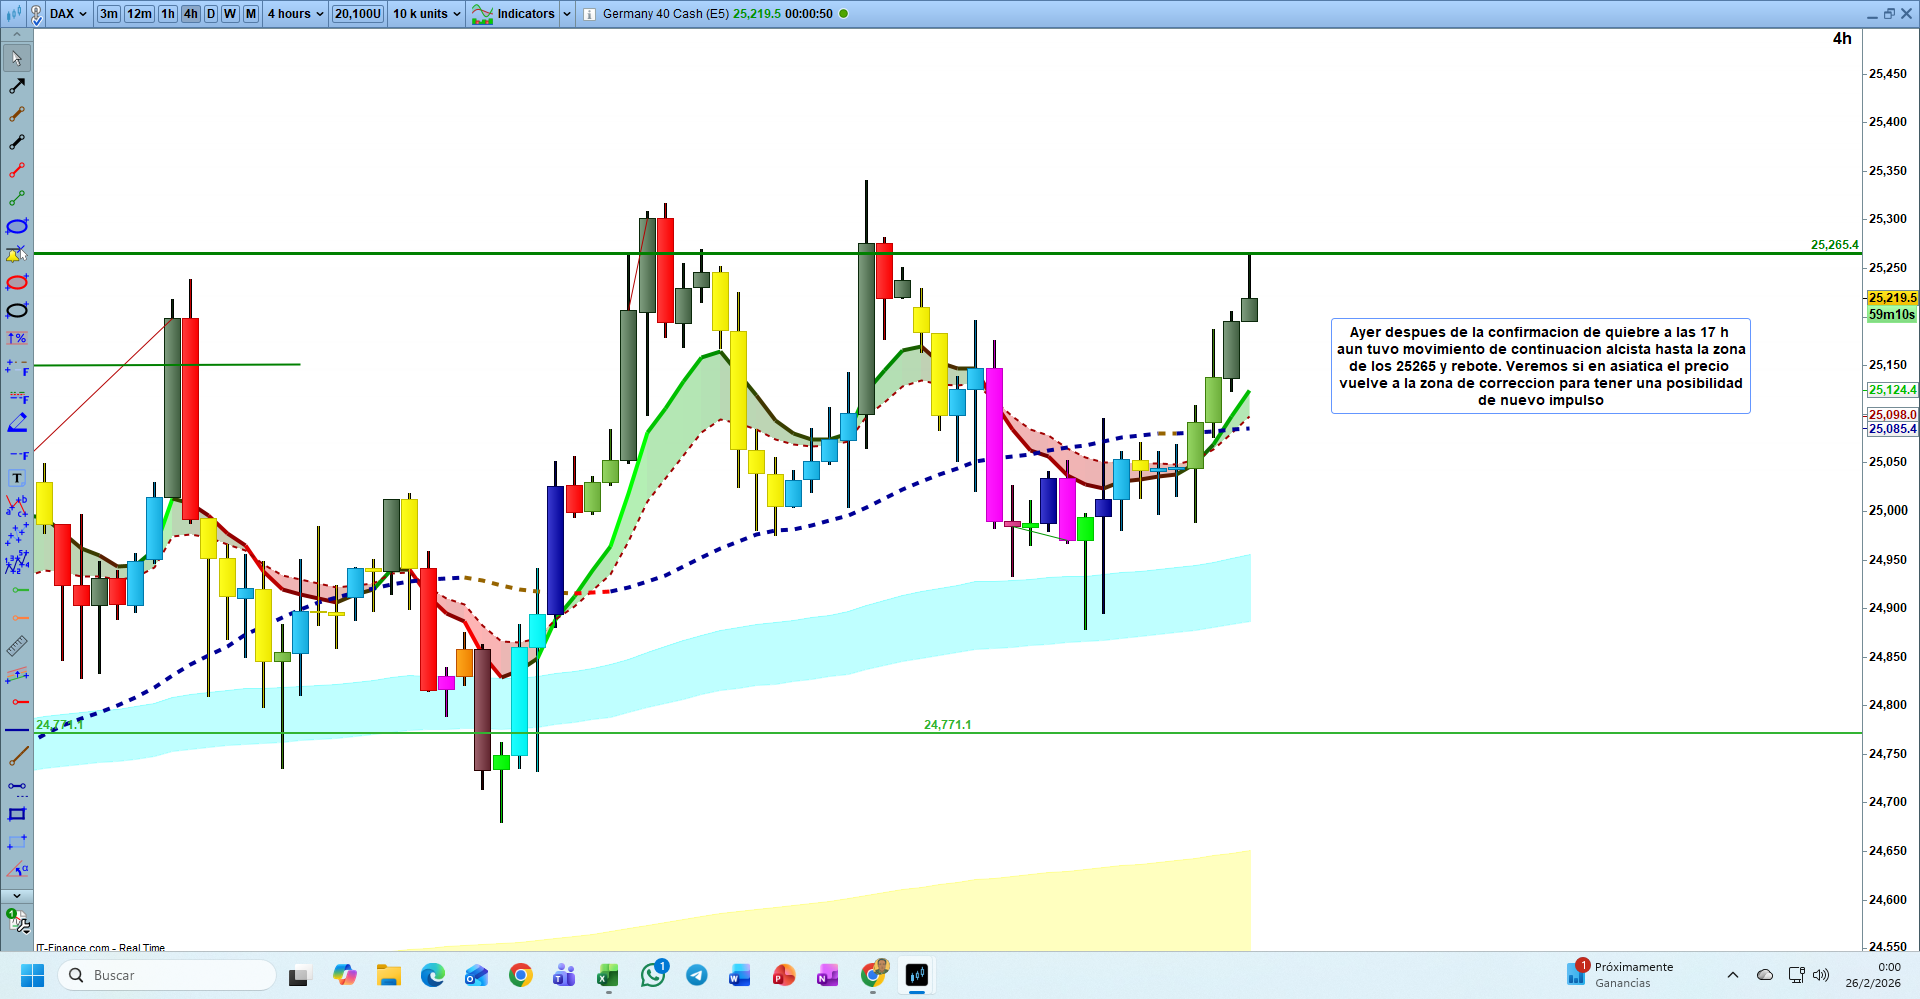The width and height of the screenshot is (1920, 999).
Task: Click the 20,100U units button
Action: pyautogui.click(x=358, y=14)
